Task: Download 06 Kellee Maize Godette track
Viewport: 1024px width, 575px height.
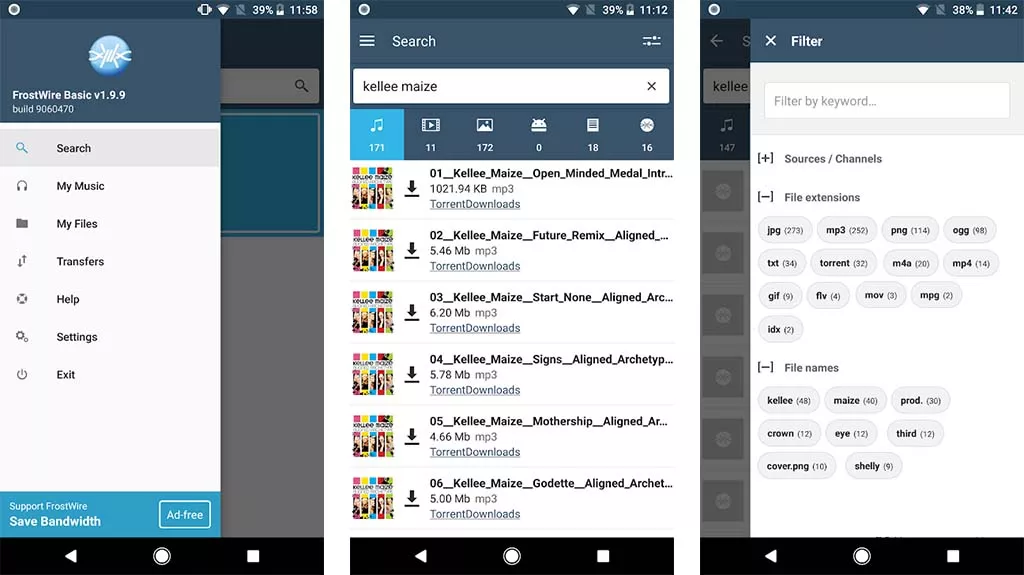Action: point(411,499)
